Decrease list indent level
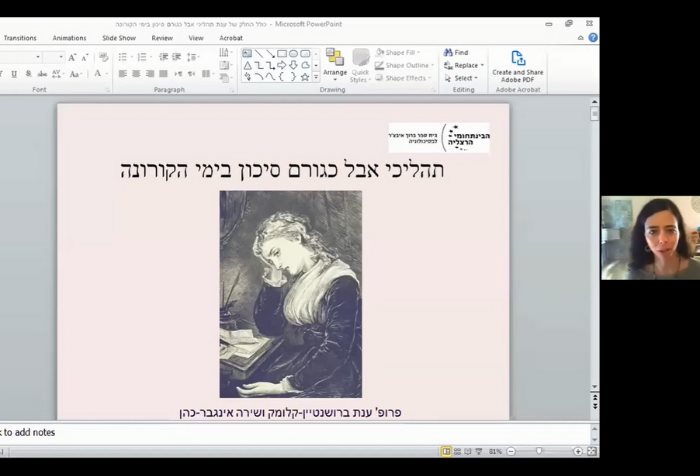This screenshot has height=476, width=700. (x=164, y=57)
